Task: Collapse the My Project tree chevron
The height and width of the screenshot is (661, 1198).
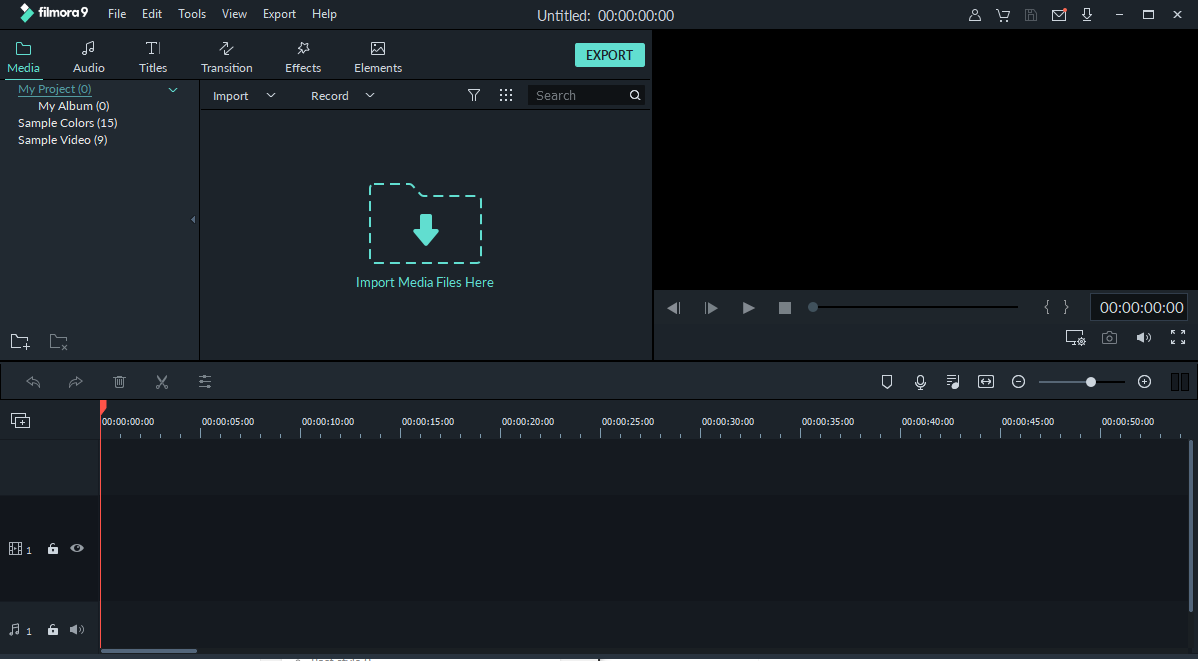Action: [x=173, y=89]
